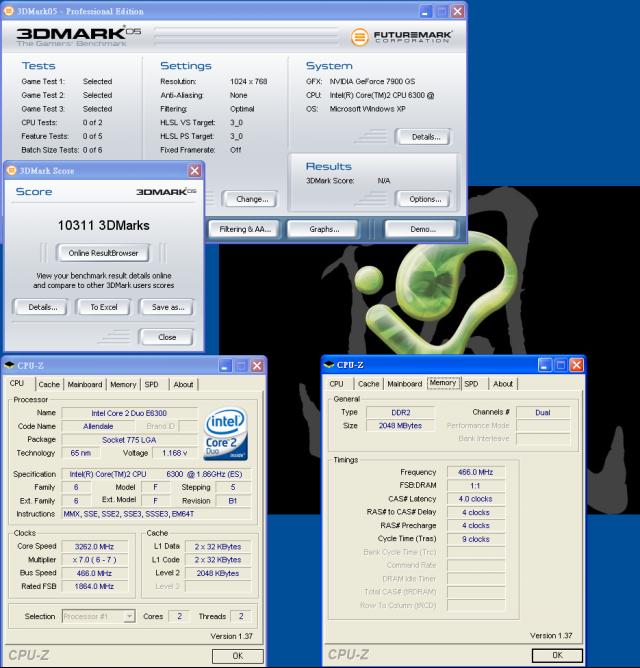This screenshot has height=668, width=640.
Task: Click the 10311 3DMarks score text
Action: pyautogui.click(x=104, y=225)
